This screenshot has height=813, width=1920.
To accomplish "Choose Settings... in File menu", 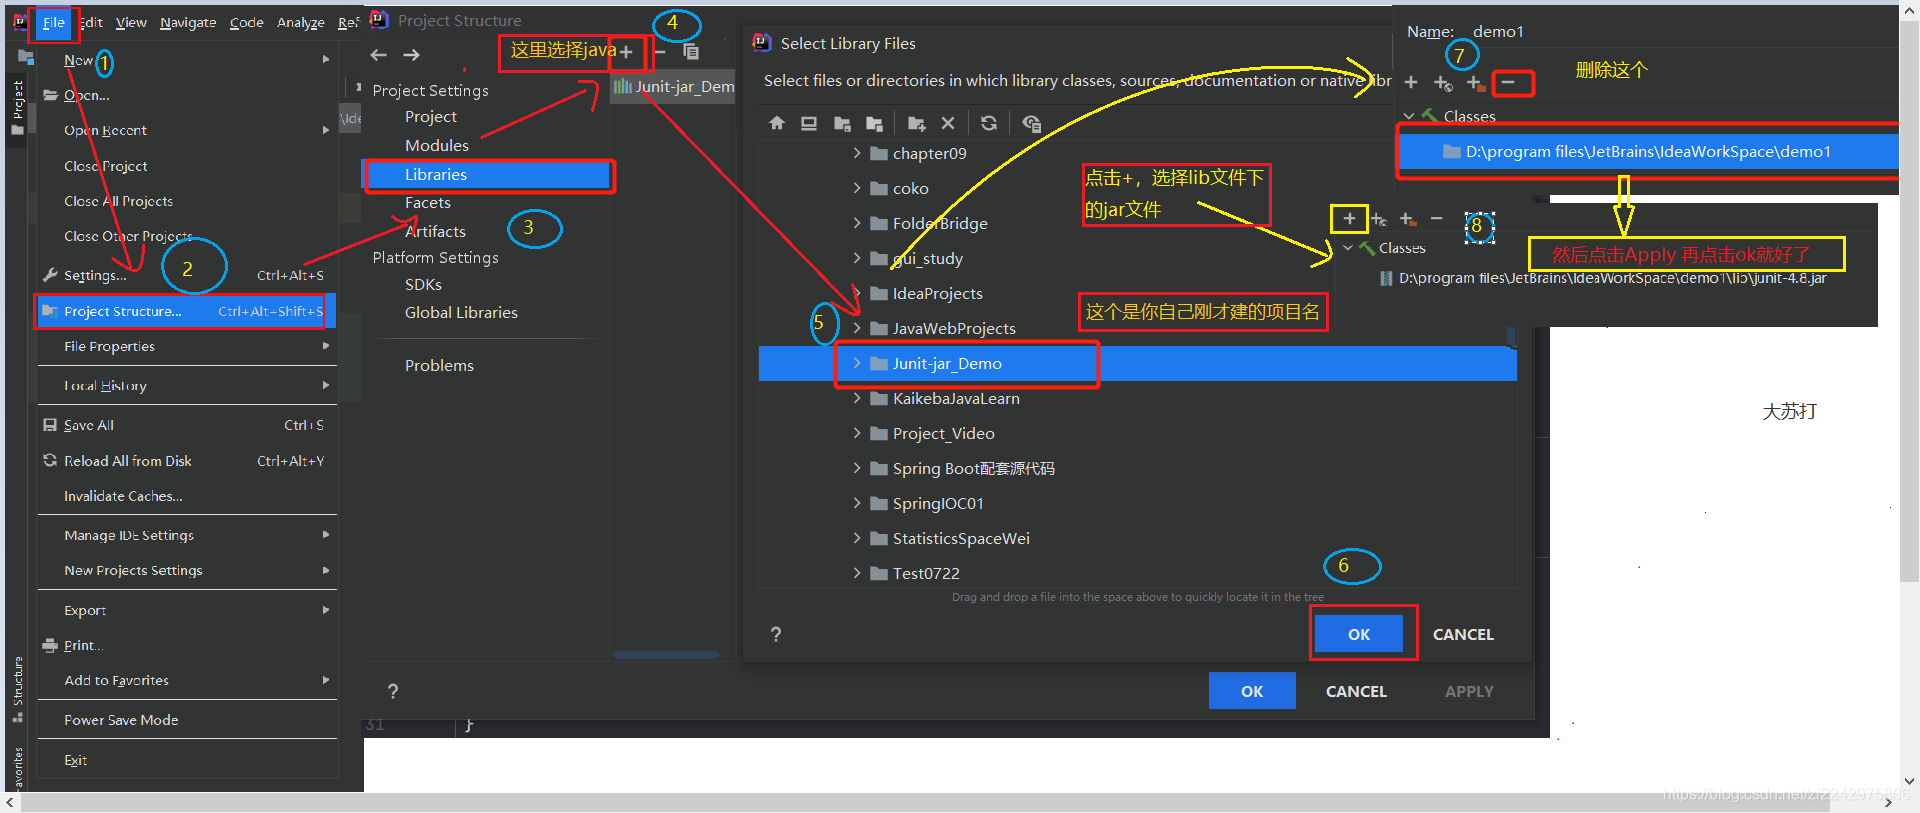I will pyautogui.click(x=186, y=275).
